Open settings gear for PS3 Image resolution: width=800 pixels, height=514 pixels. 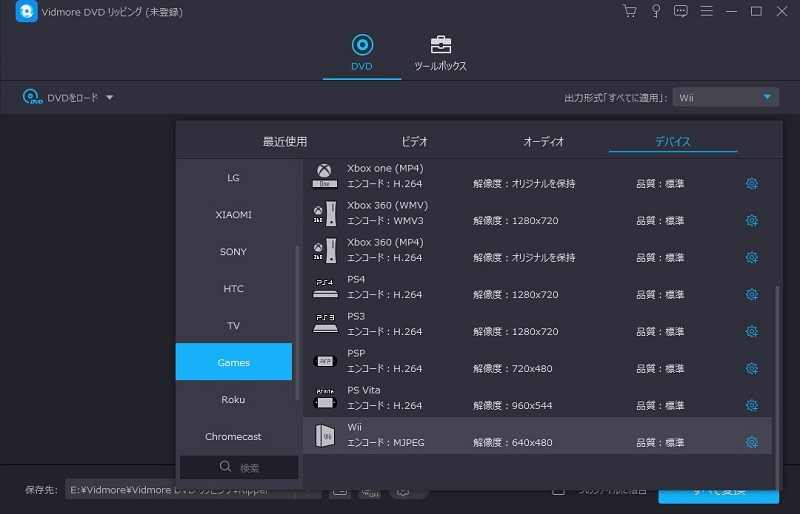tap(752, 331)
